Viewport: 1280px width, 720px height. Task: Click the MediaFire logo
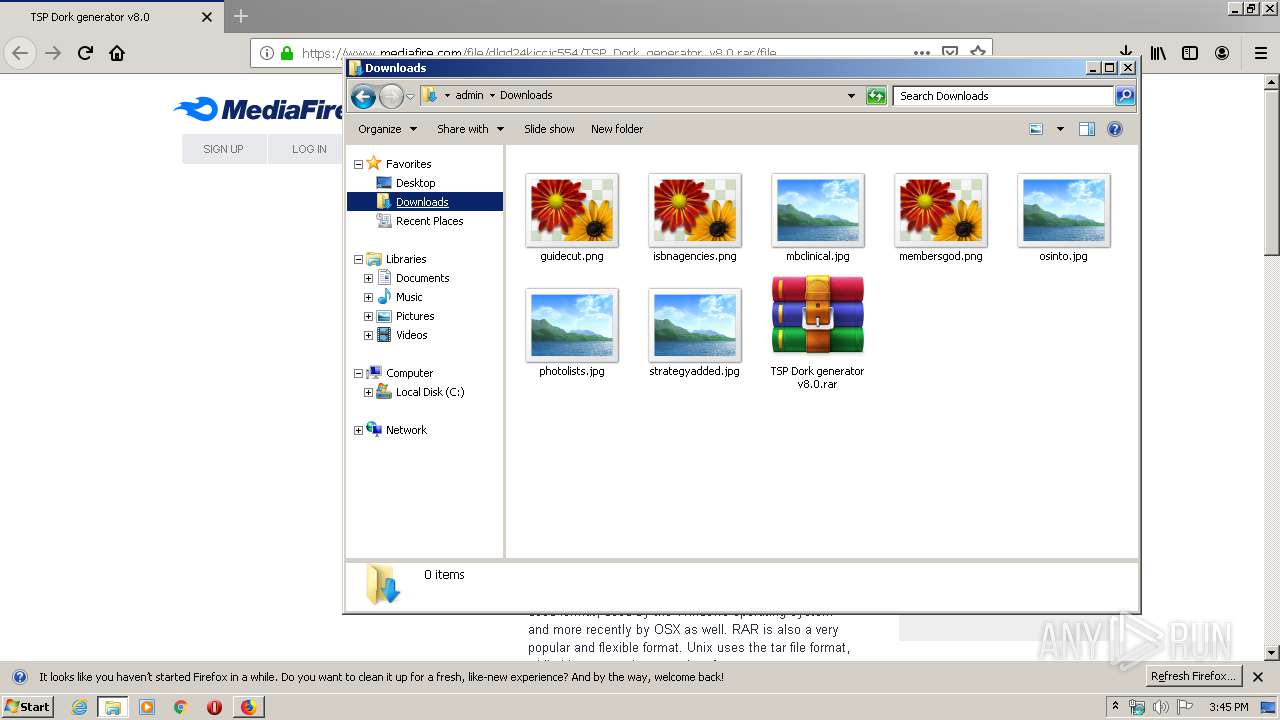pos(259,109)
